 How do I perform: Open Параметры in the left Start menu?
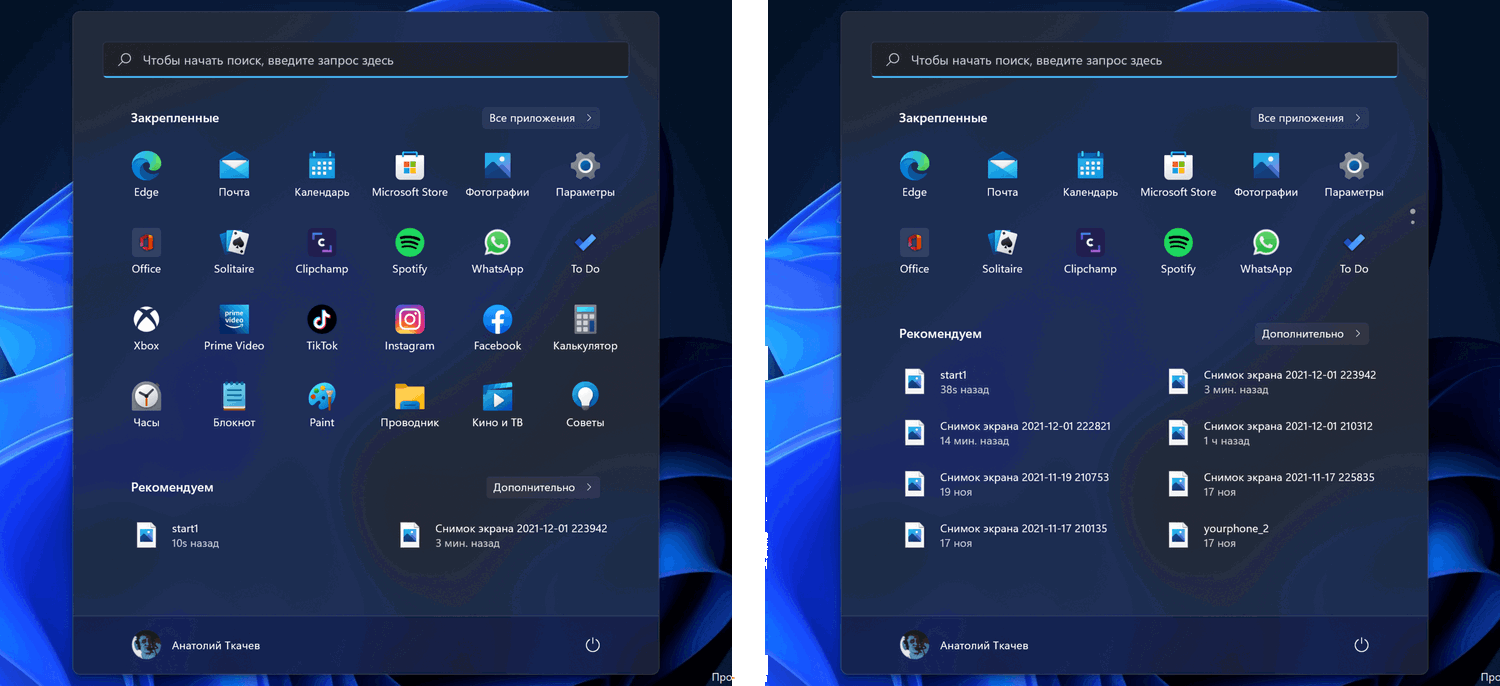(x=585, y=175)
